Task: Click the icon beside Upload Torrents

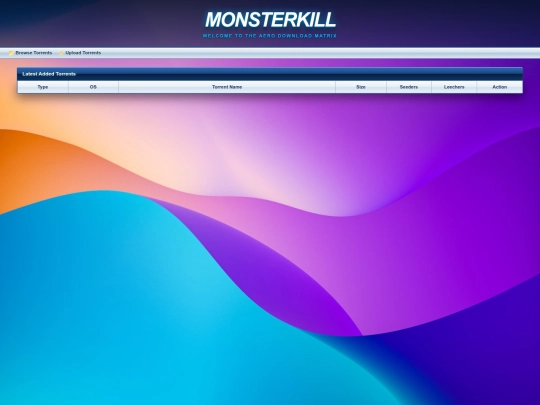Action: (x=61, y=53)
